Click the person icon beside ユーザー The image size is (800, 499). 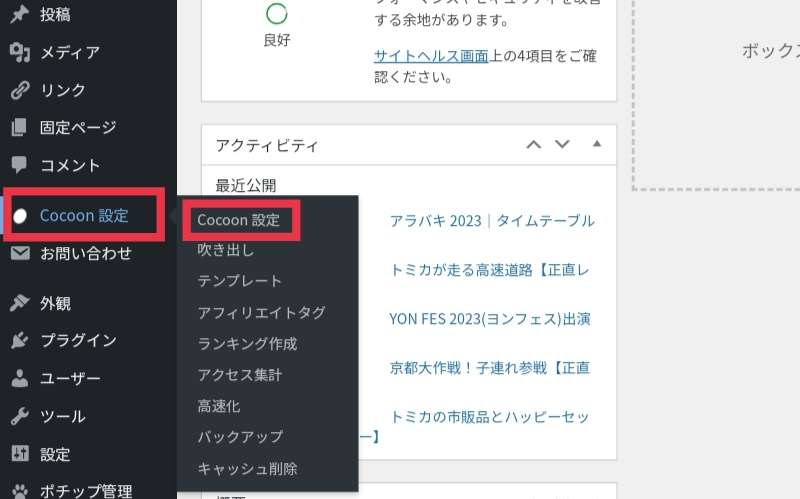coord(19,378)
